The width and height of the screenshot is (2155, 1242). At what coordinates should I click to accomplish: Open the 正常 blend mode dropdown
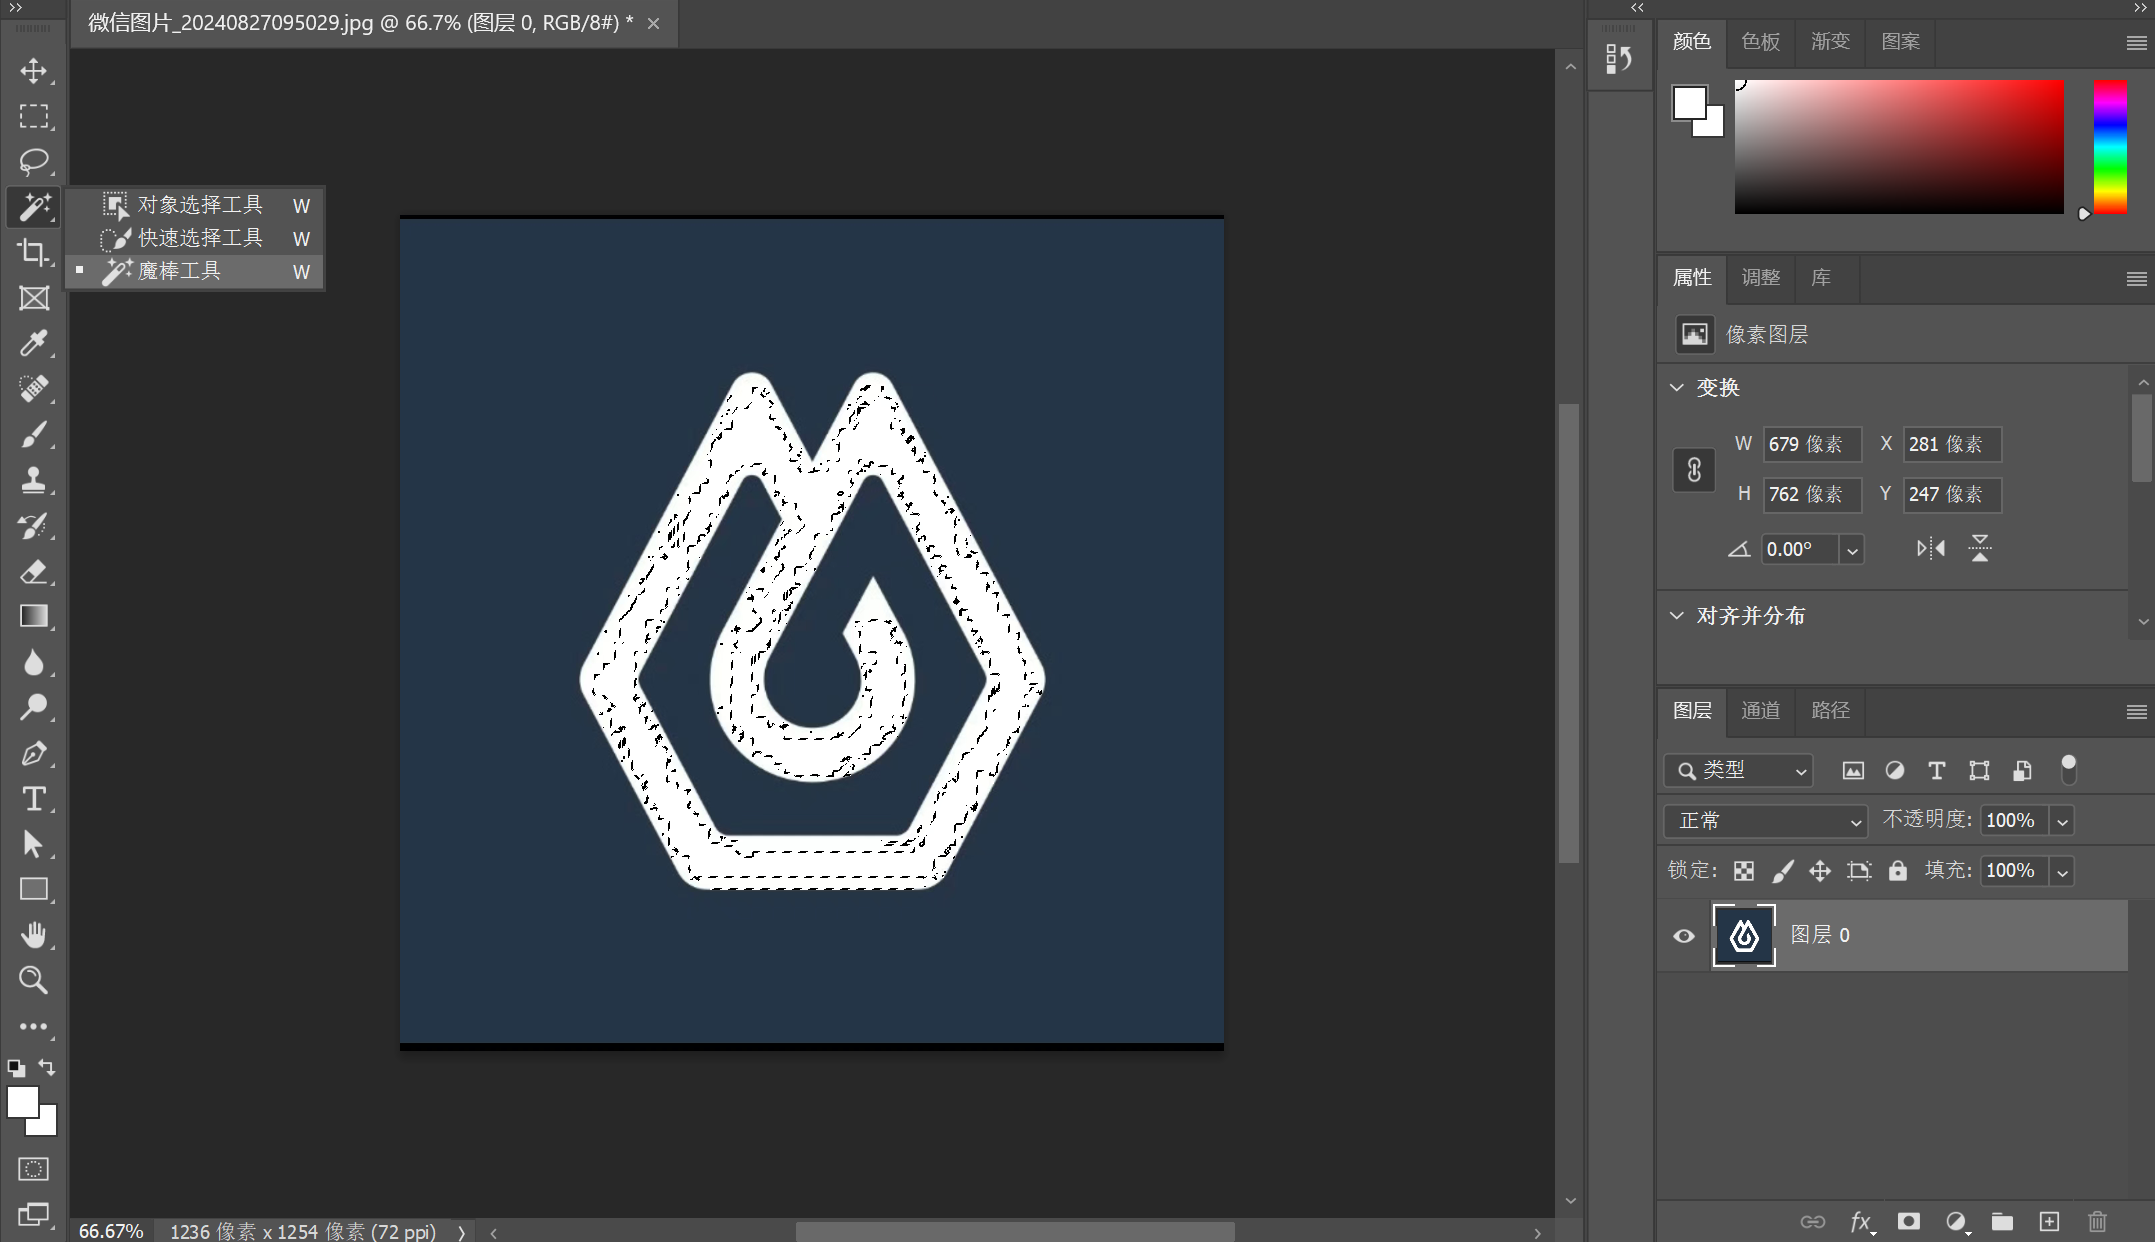point(1766,821)
